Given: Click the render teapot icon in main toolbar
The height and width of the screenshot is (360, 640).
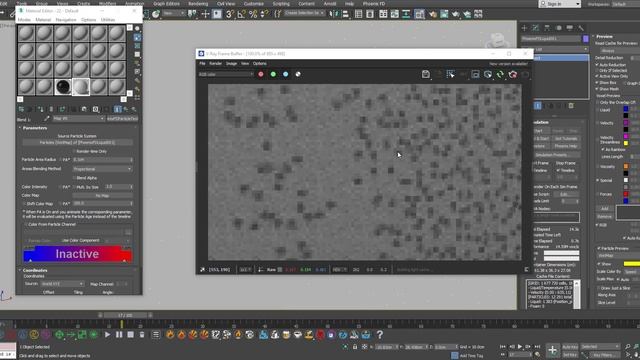Looking at the screenshot, I should click(456, 14).
